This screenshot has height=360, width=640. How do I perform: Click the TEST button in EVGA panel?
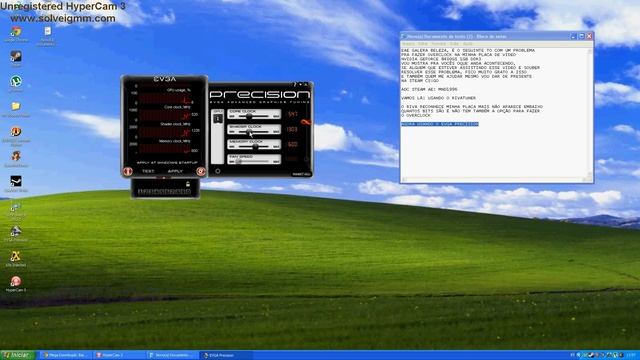coord(148,171)
